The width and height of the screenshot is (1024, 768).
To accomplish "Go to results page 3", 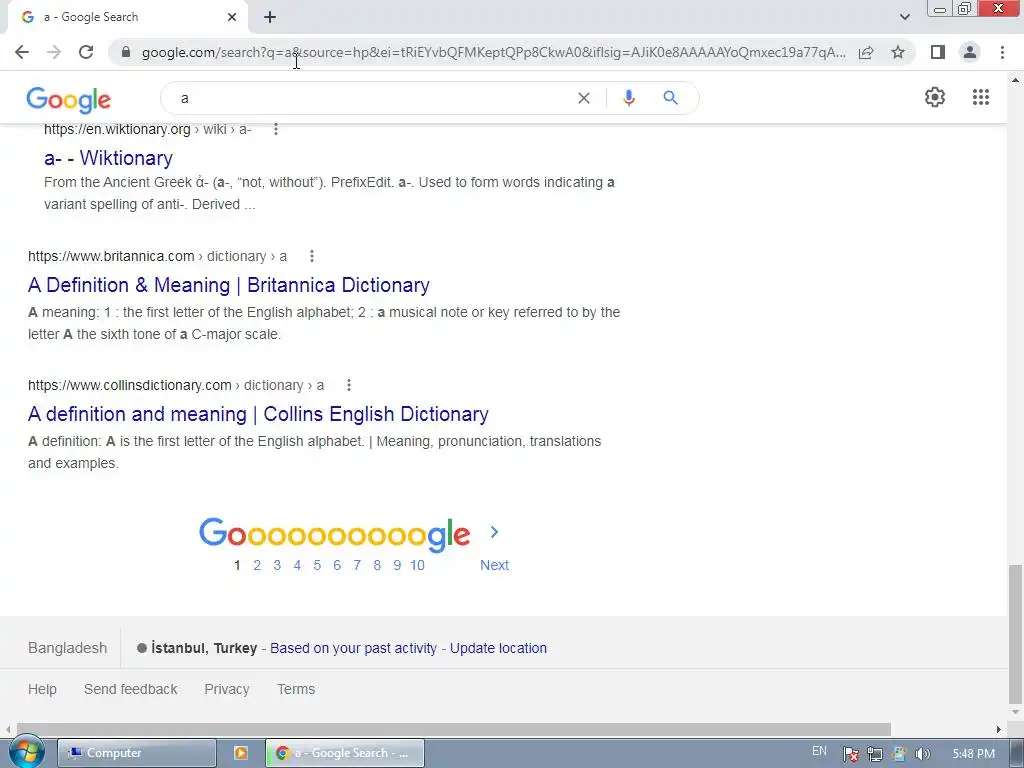I will coord(277,566).
